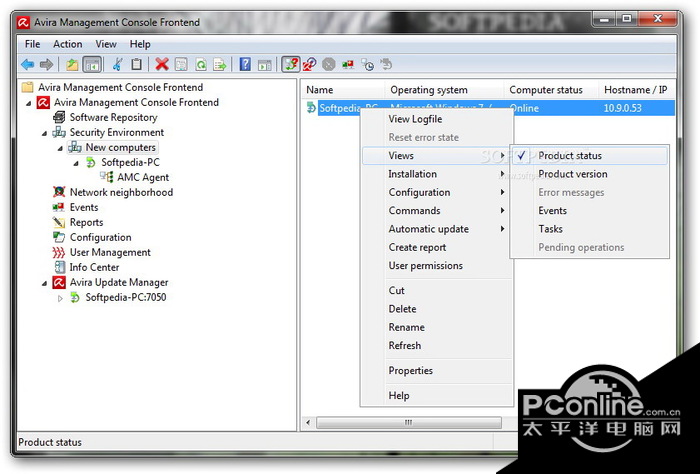Select Product version in Views submenu

[x=589, y=174]
